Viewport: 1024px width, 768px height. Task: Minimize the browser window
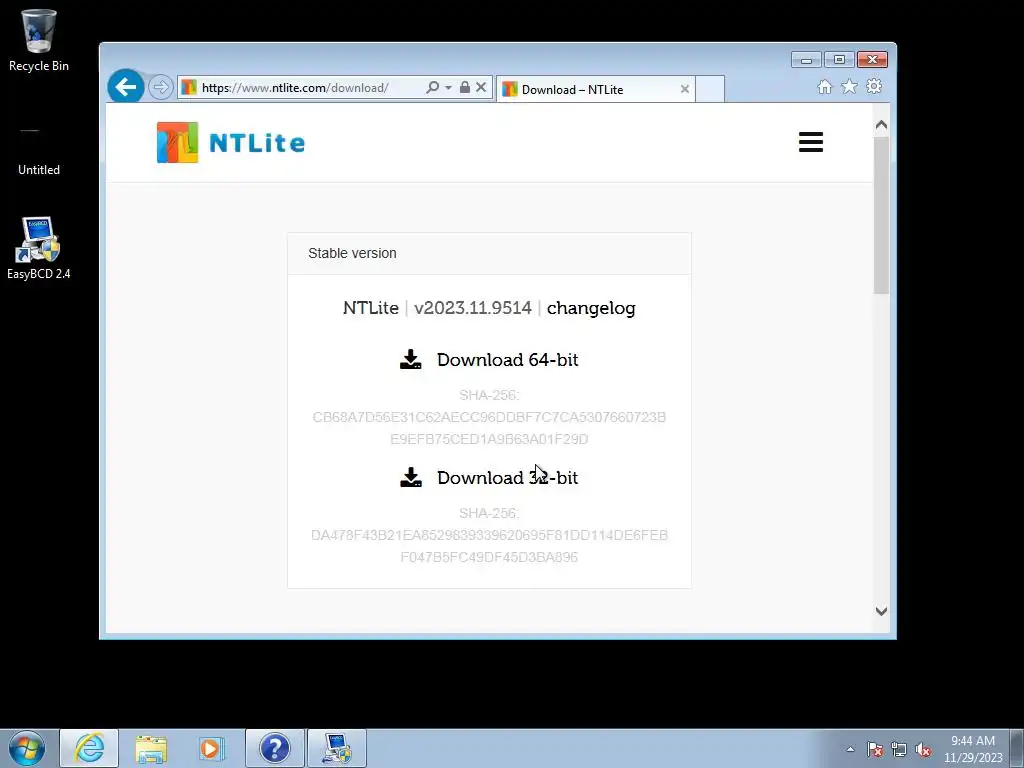click(x=806, y=60)
